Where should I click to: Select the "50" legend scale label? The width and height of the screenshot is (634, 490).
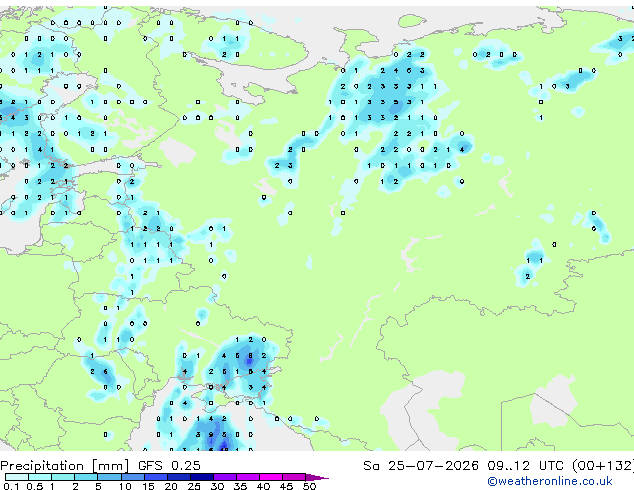tap(310, 486)
